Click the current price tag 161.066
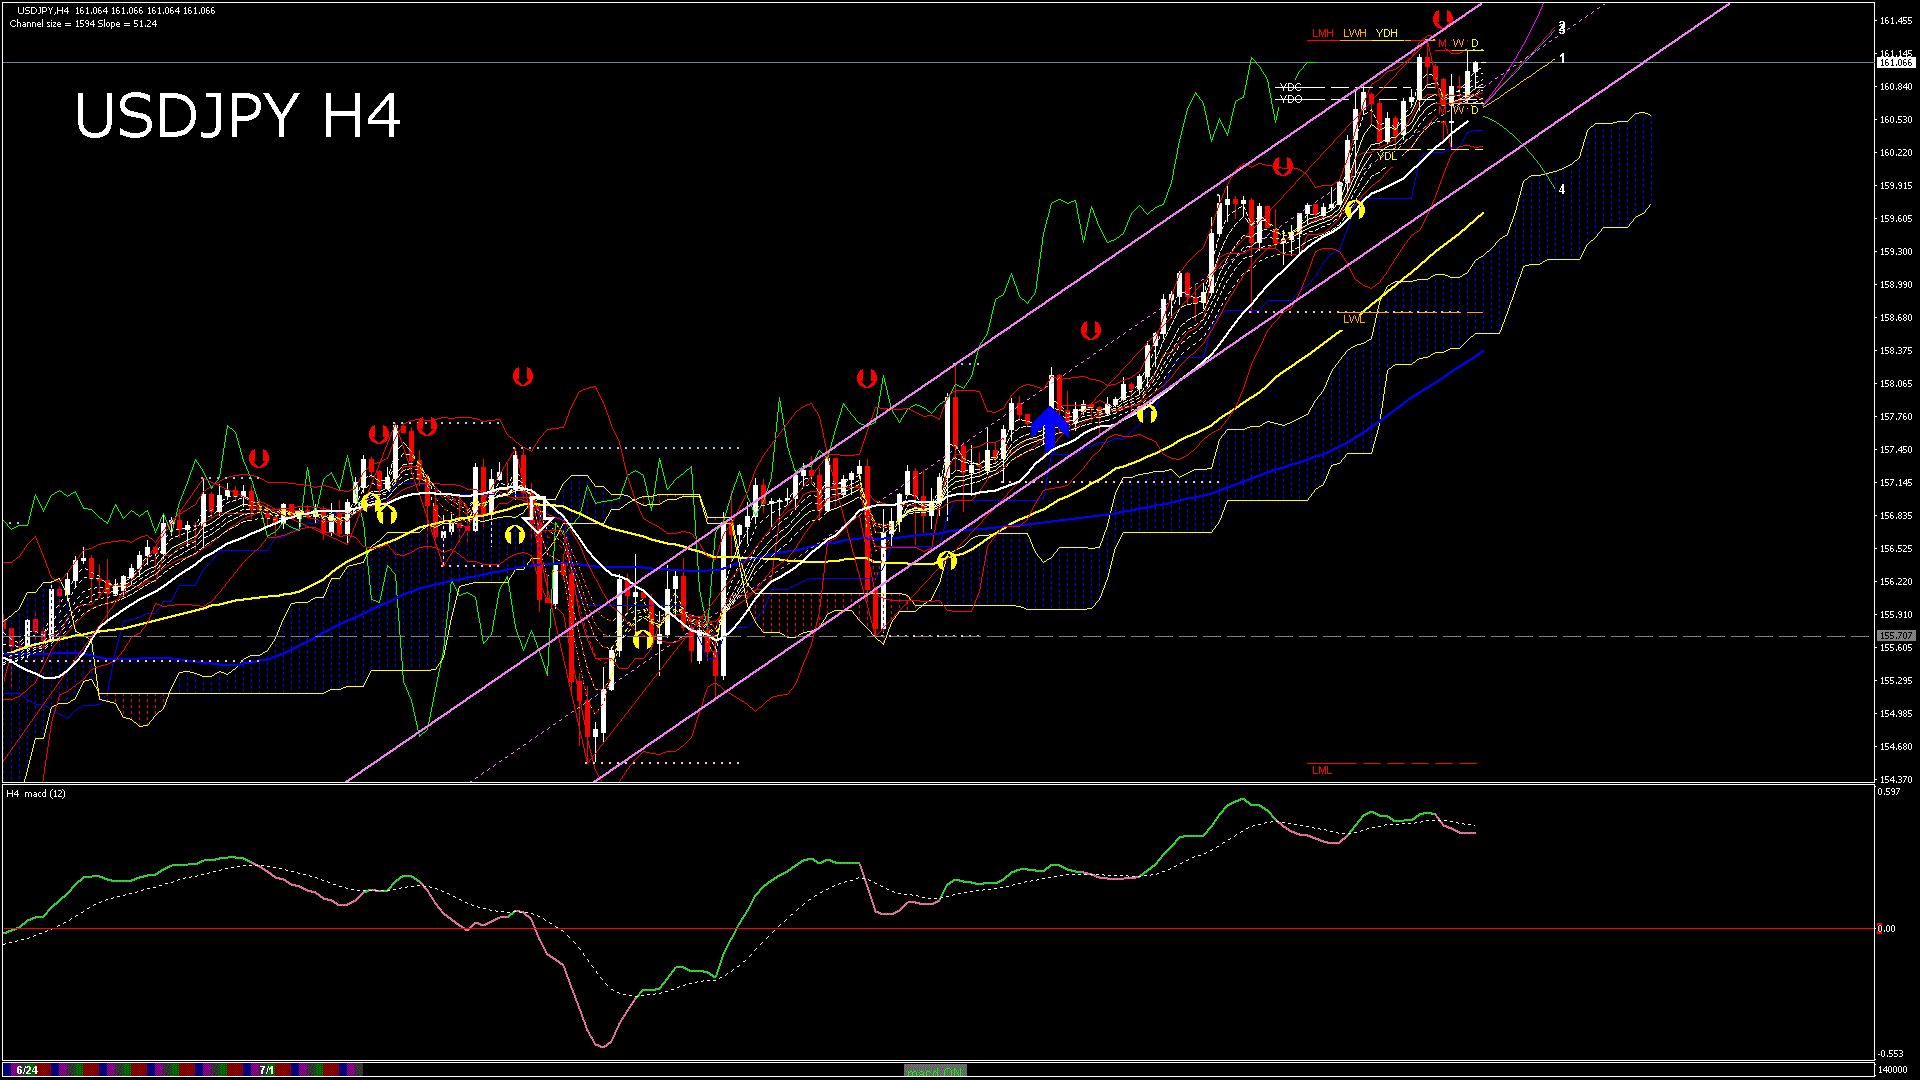 pyautogui.click(x=1895, y=62)
